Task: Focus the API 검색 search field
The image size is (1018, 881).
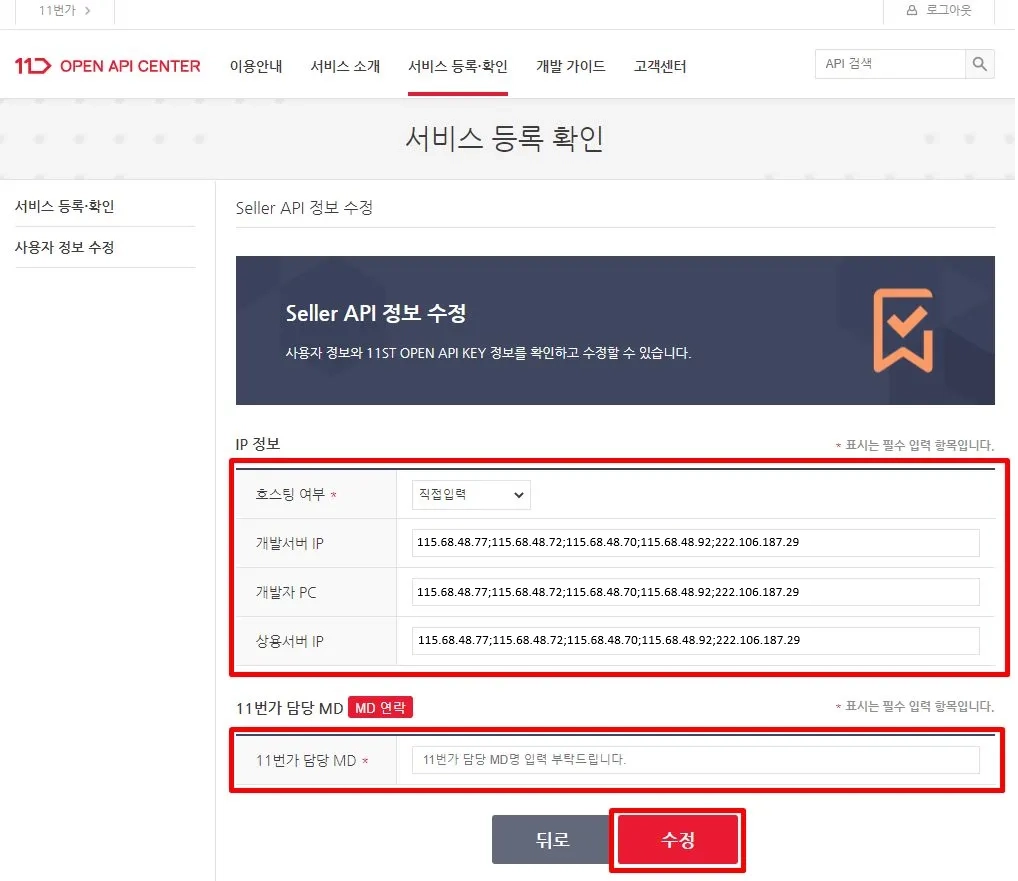Action: coord(890,64)
